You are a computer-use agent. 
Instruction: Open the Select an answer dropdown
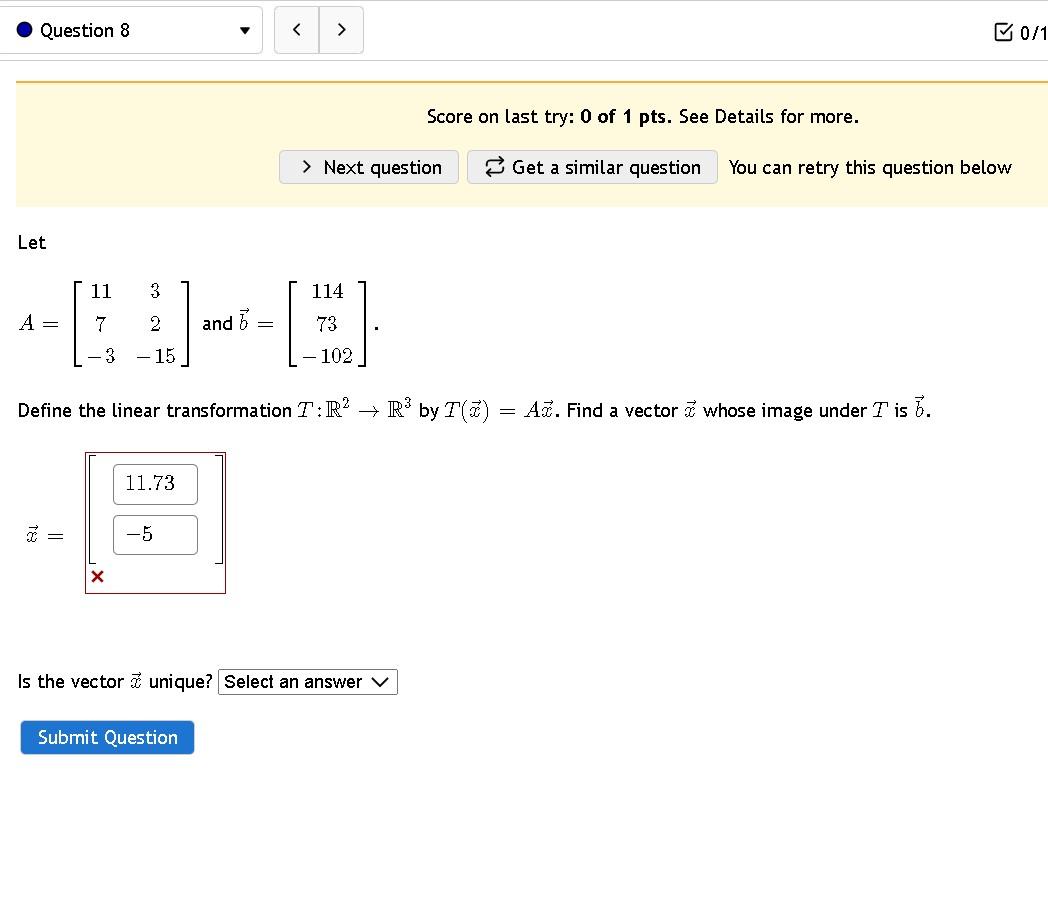(307, 681)
